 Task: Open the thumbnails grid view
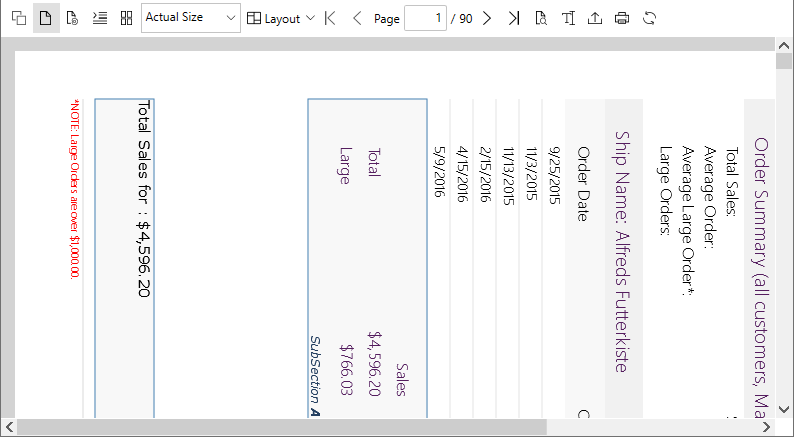pos(126,18)
